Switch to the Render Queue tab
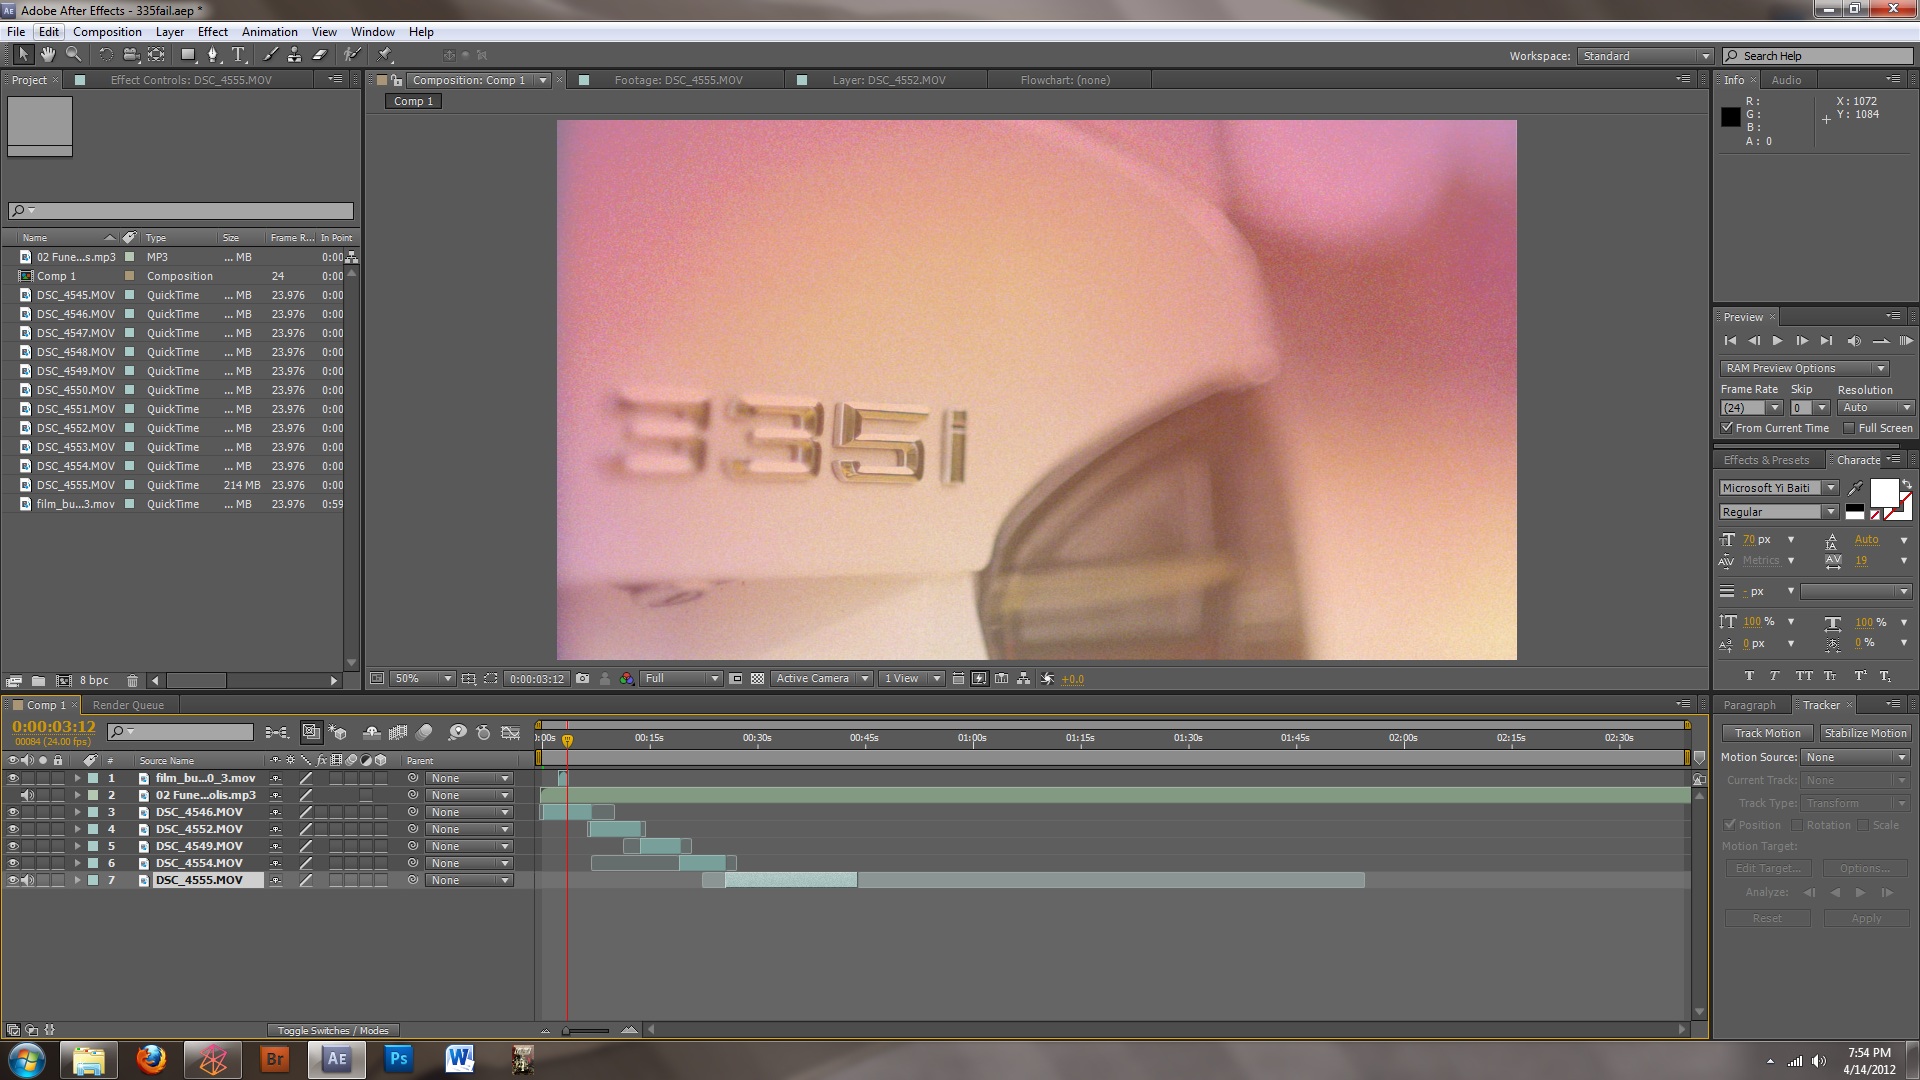The width and height of the screenshot is (1920, 1080). pyautogui.click(x=128, y=705)
